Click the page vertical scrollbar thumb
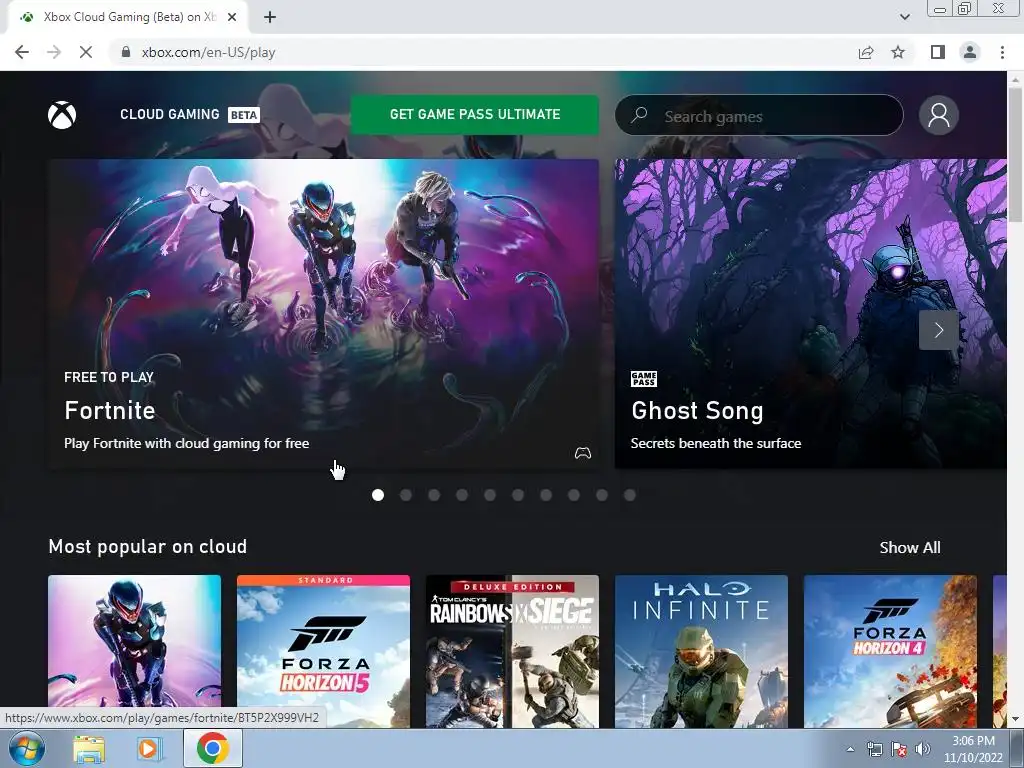Screen dimensions: 1024x768 tap(1016, 153)
